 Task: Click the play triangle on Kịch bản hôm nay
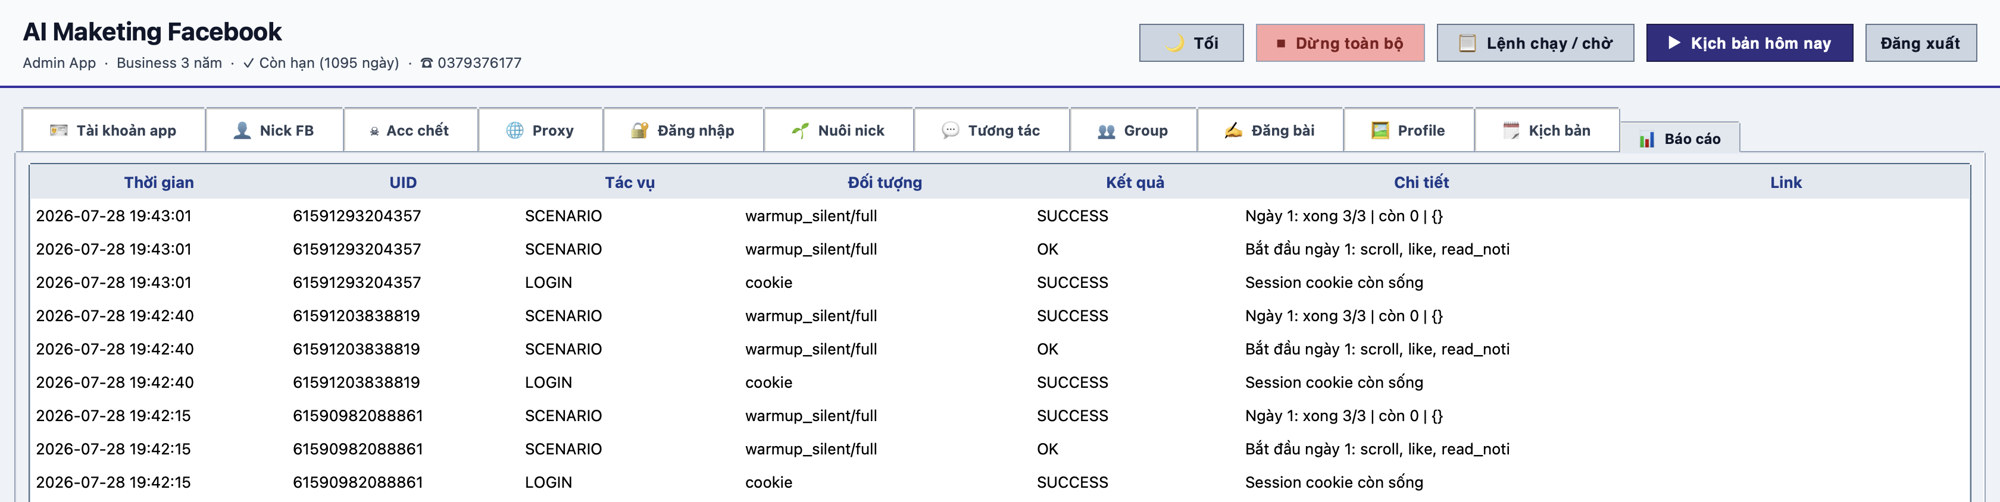[1674, 43]
